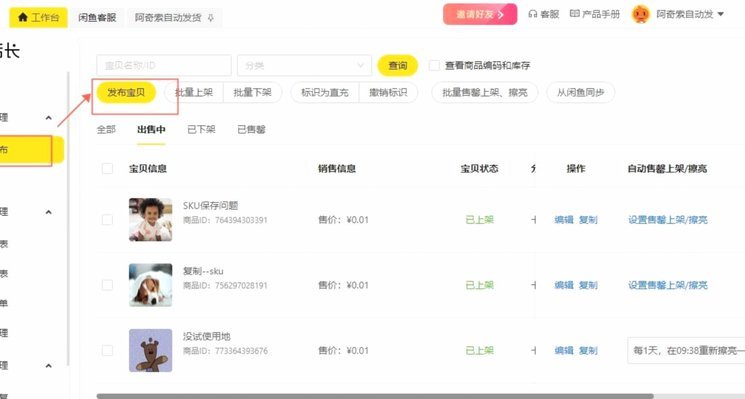Click 批量售罄上架、擦亮 button
This screenshot has width=745, height=399.
tap(485, 92)
